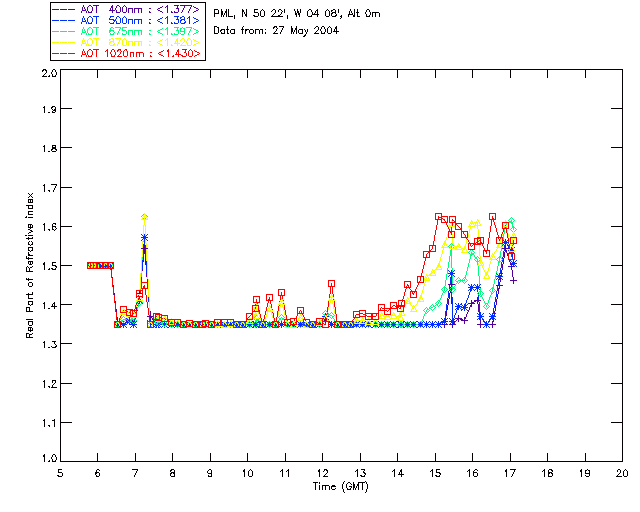Click the x-axis label 8
Screen dimensions: 640x512
pyautogui.click(x=173, y=473)
